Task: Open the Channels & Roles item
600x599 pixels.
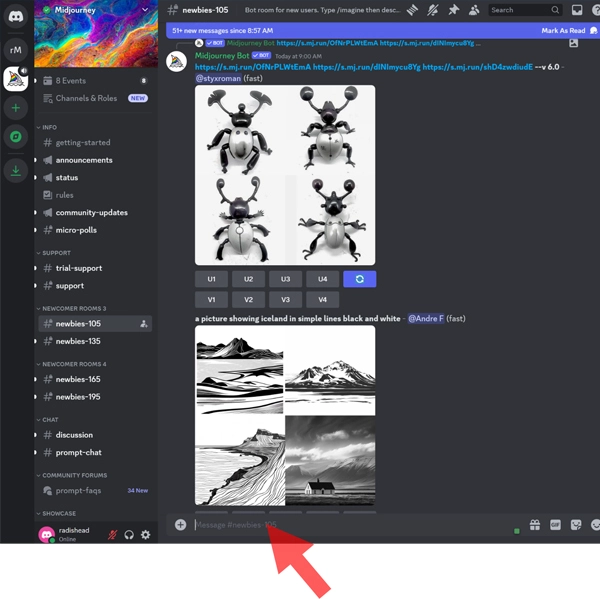Action: 86,98
